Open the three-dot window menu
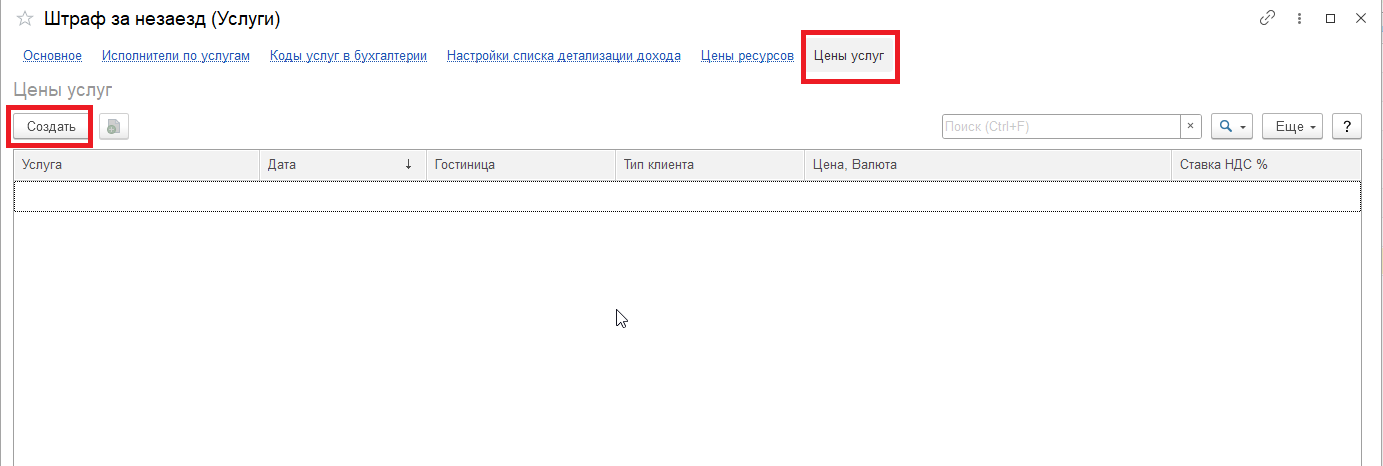The width and height of the screenshot is (1383, 466). tap(1299, 19)
